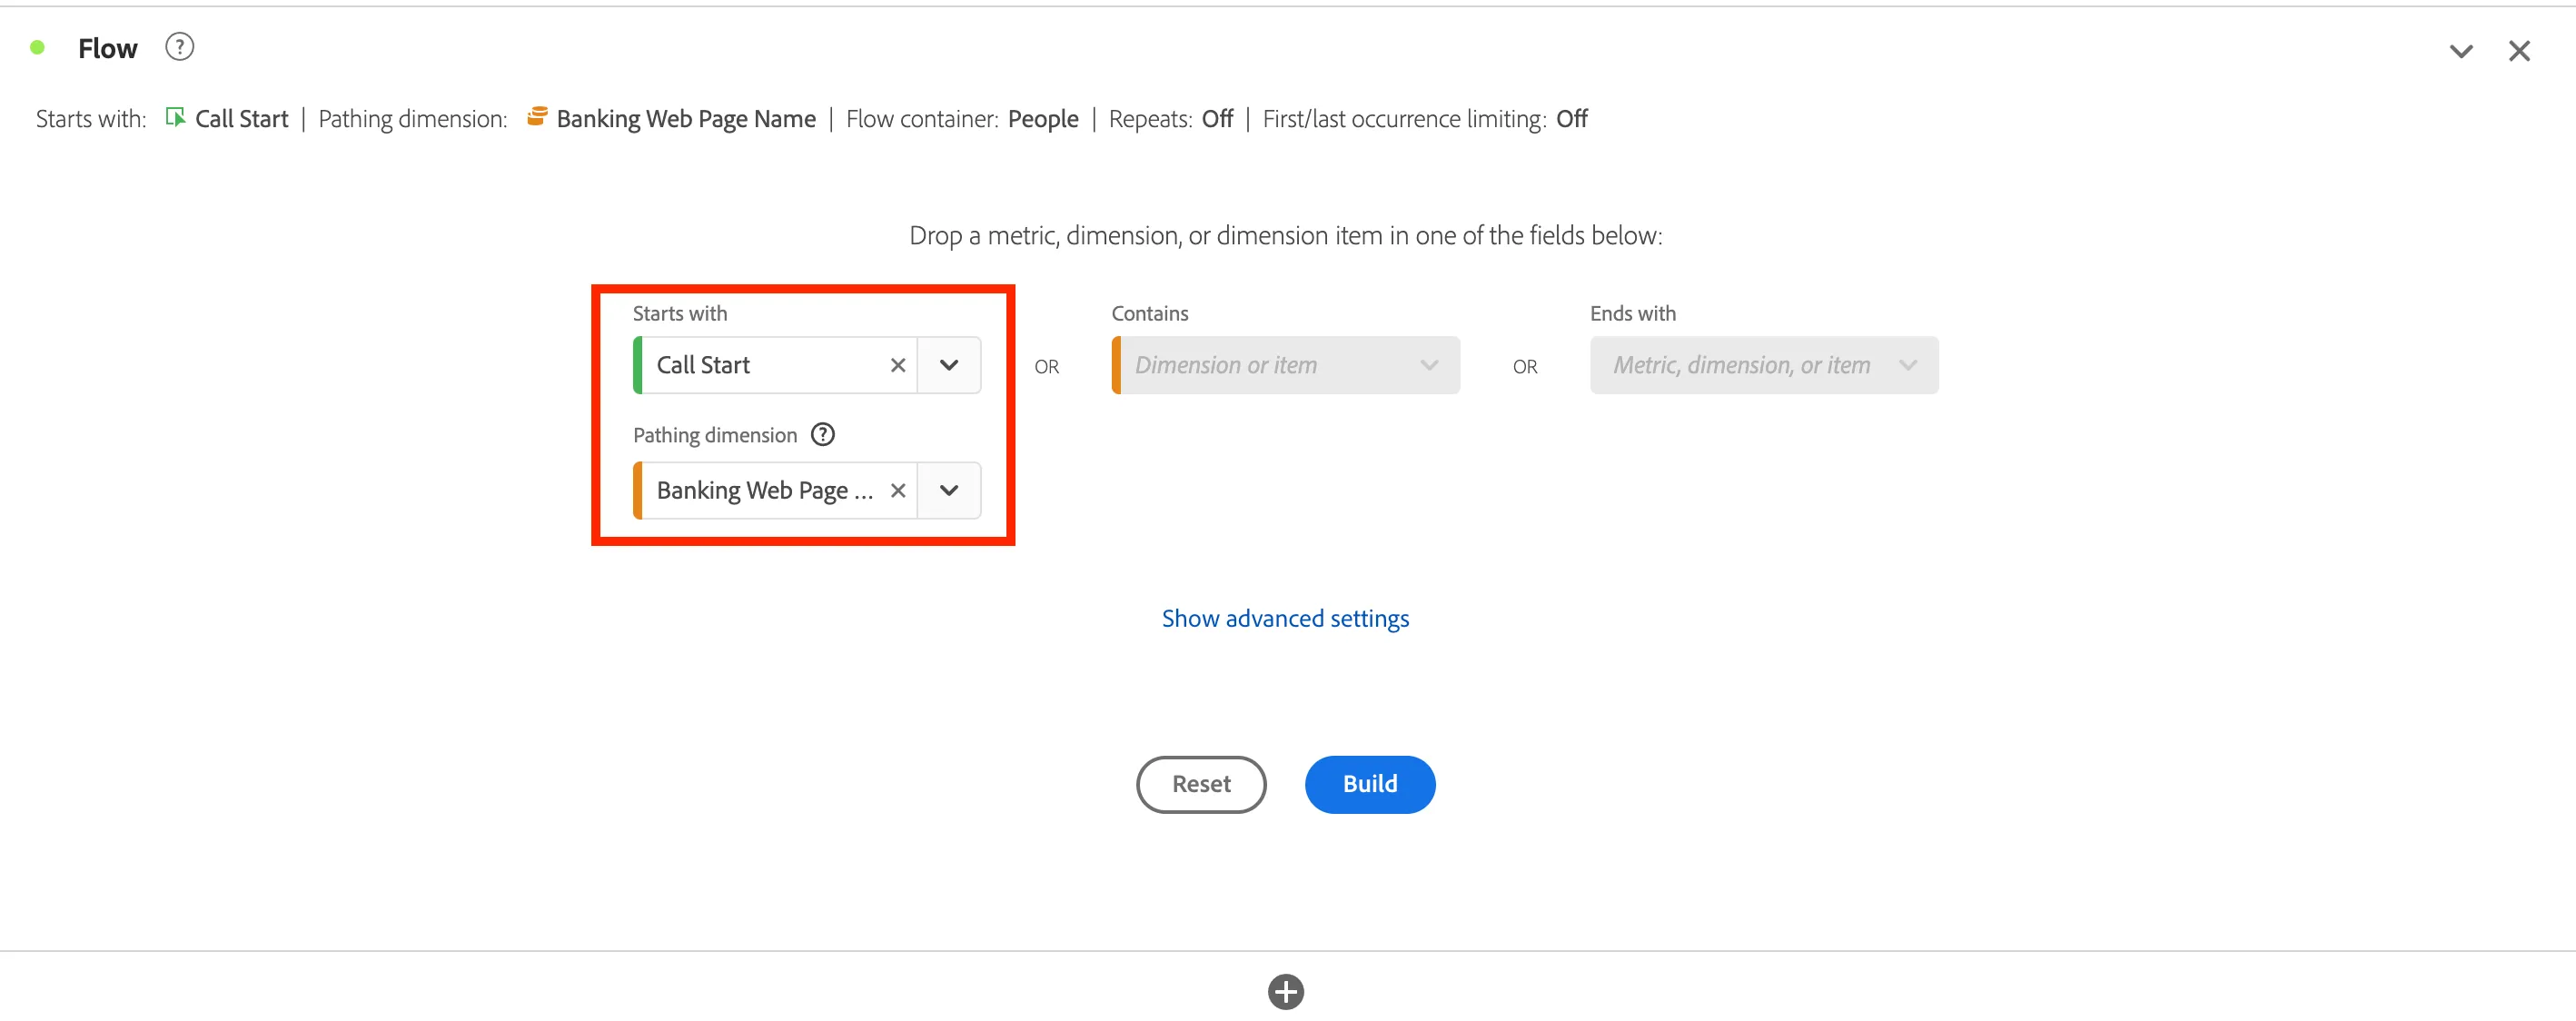
Task: Click the Reset button
Action: [1201, 784]
